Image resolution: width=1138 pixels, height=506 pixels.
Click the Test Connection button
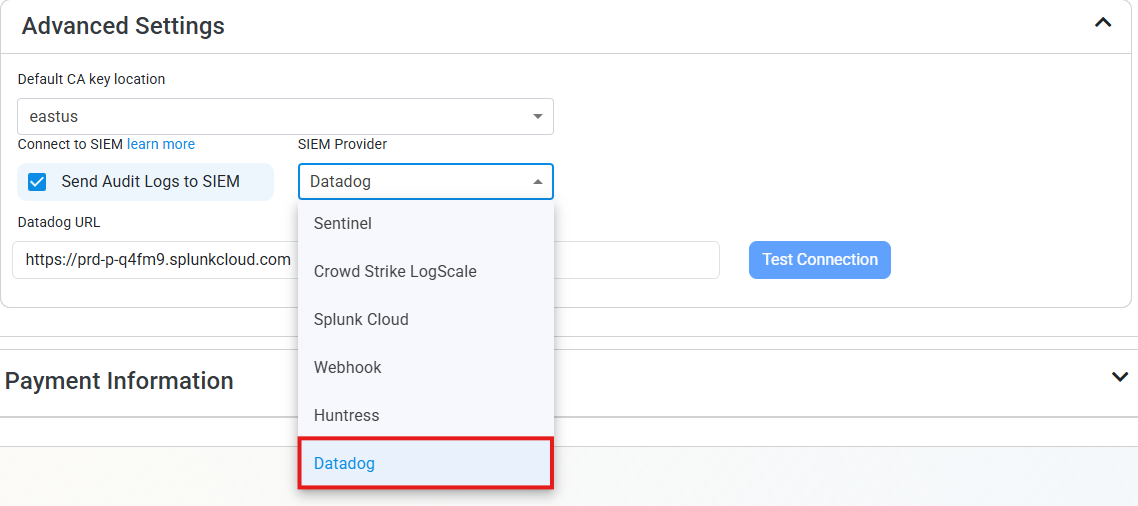[x=819, y=260]
